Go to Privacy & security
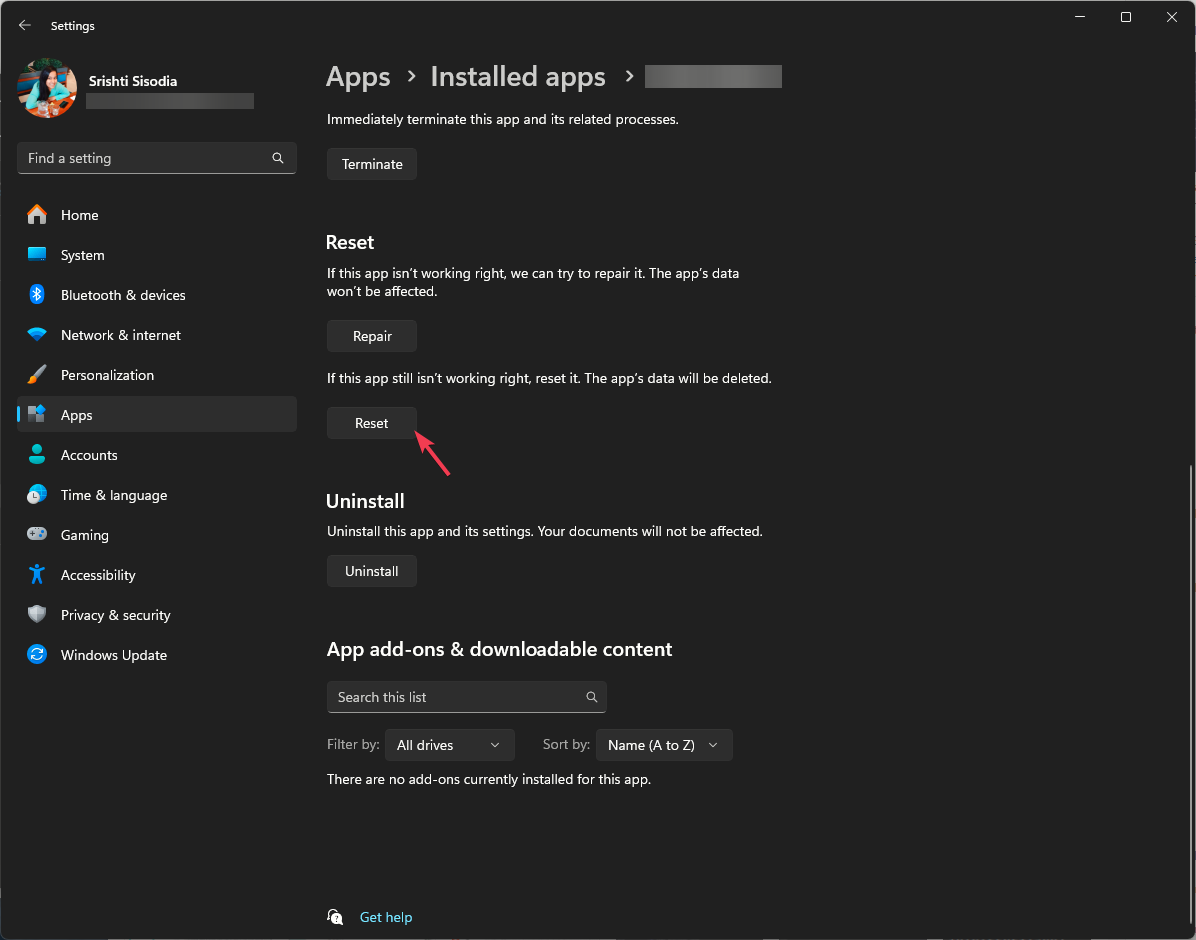The image size is (1196, 940). pos(156,615)
